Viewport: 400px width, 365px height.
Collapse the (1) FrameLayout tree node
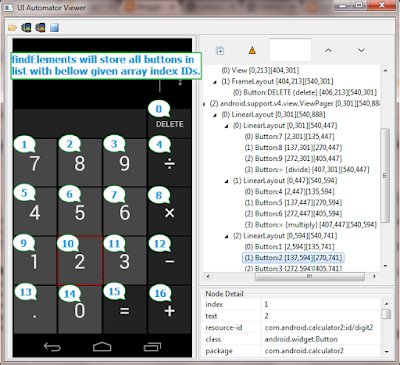pyautogui.click(x=215, y=82)
